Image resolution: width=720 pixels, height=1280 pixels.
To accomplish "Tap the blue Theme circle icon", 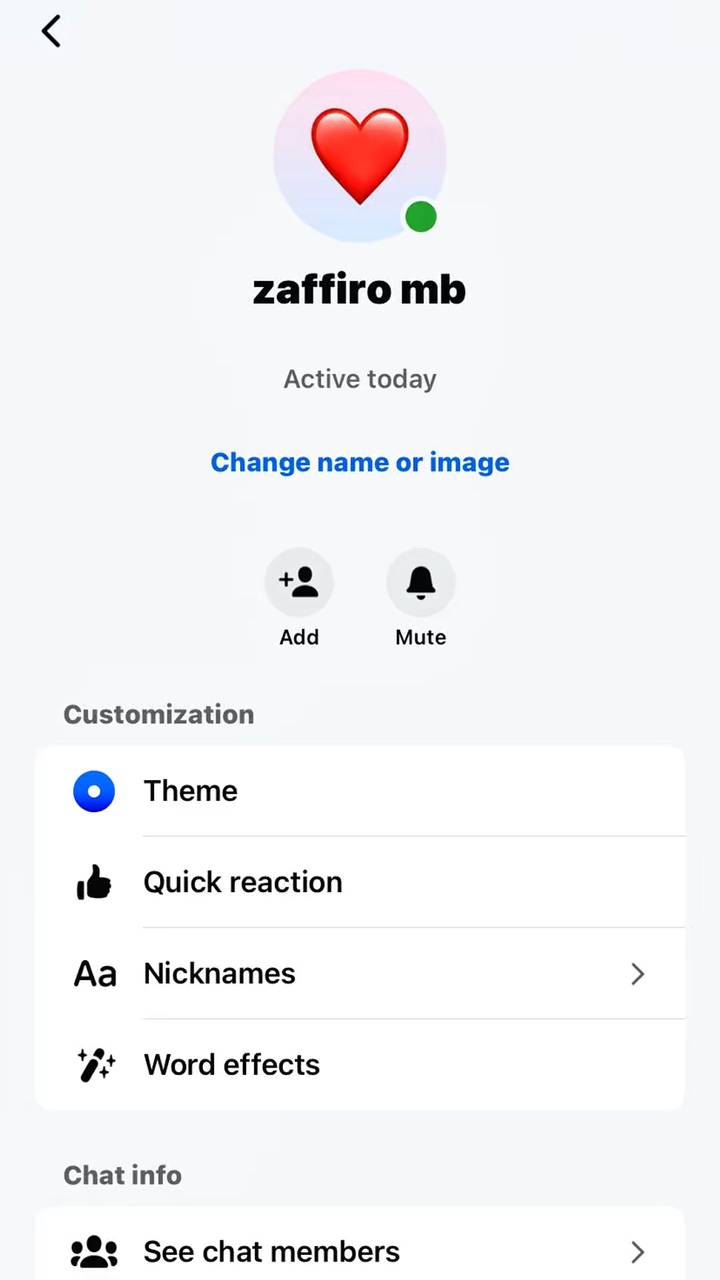I will 94,791.
